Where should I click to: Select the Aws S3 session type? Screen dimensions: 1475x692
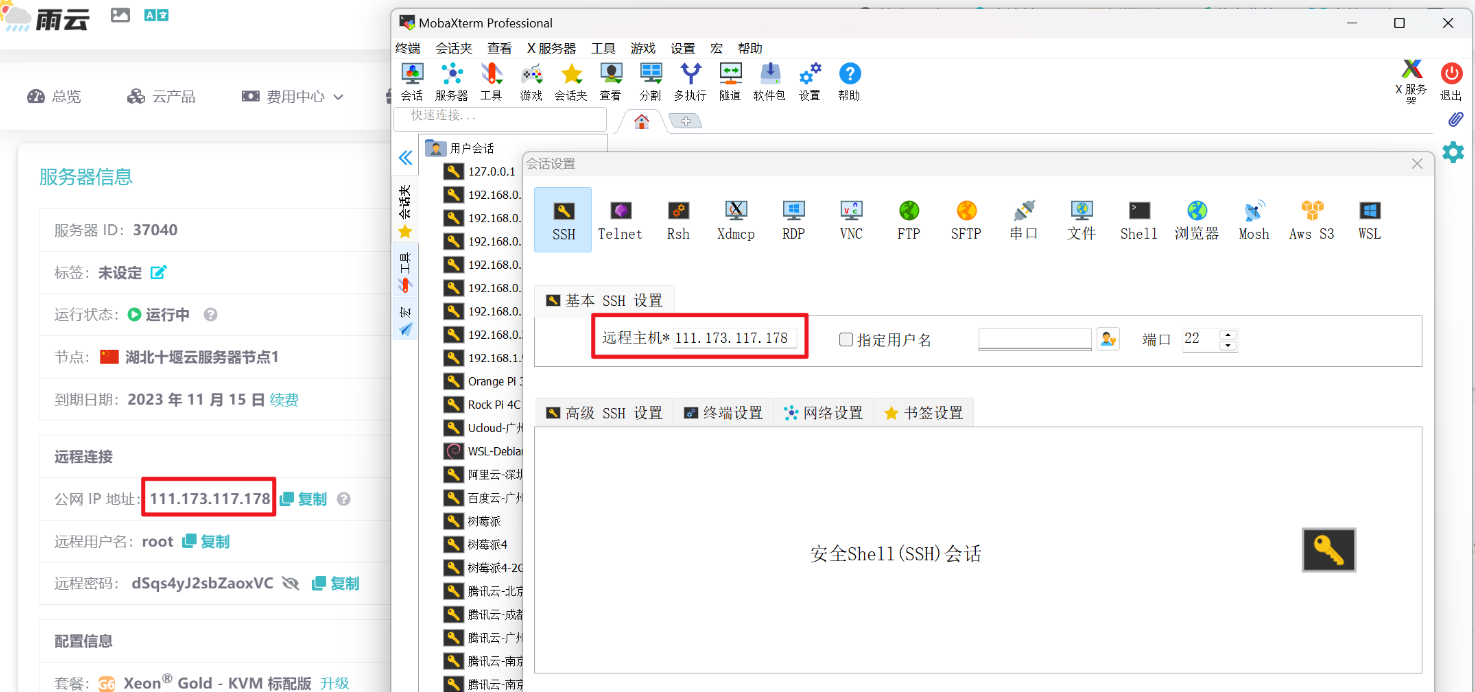[x=1312, y=219]
